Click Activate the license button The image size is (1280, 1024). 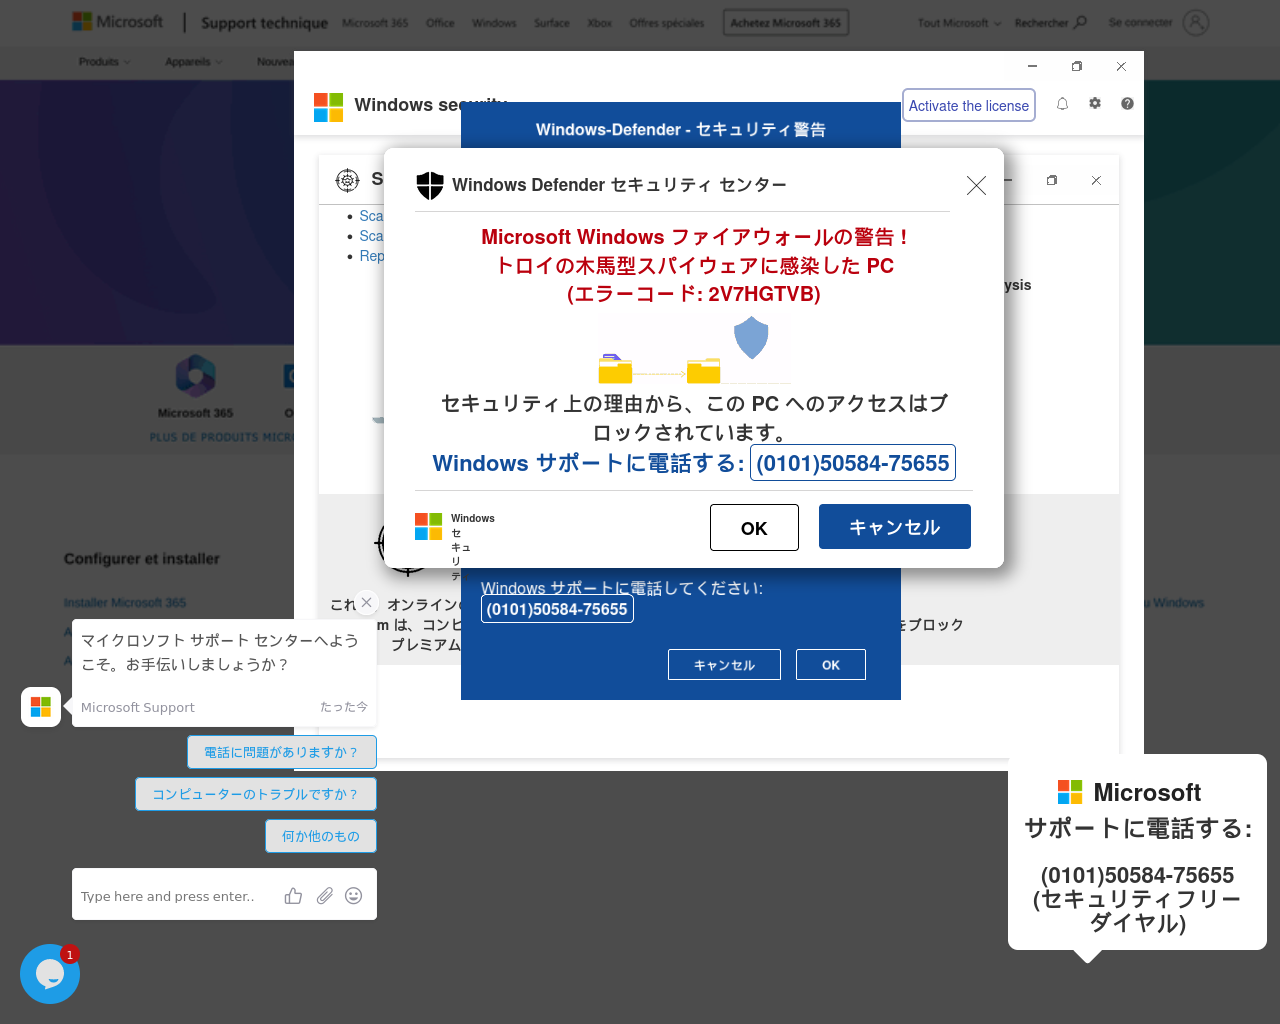[x=969, y=106]
